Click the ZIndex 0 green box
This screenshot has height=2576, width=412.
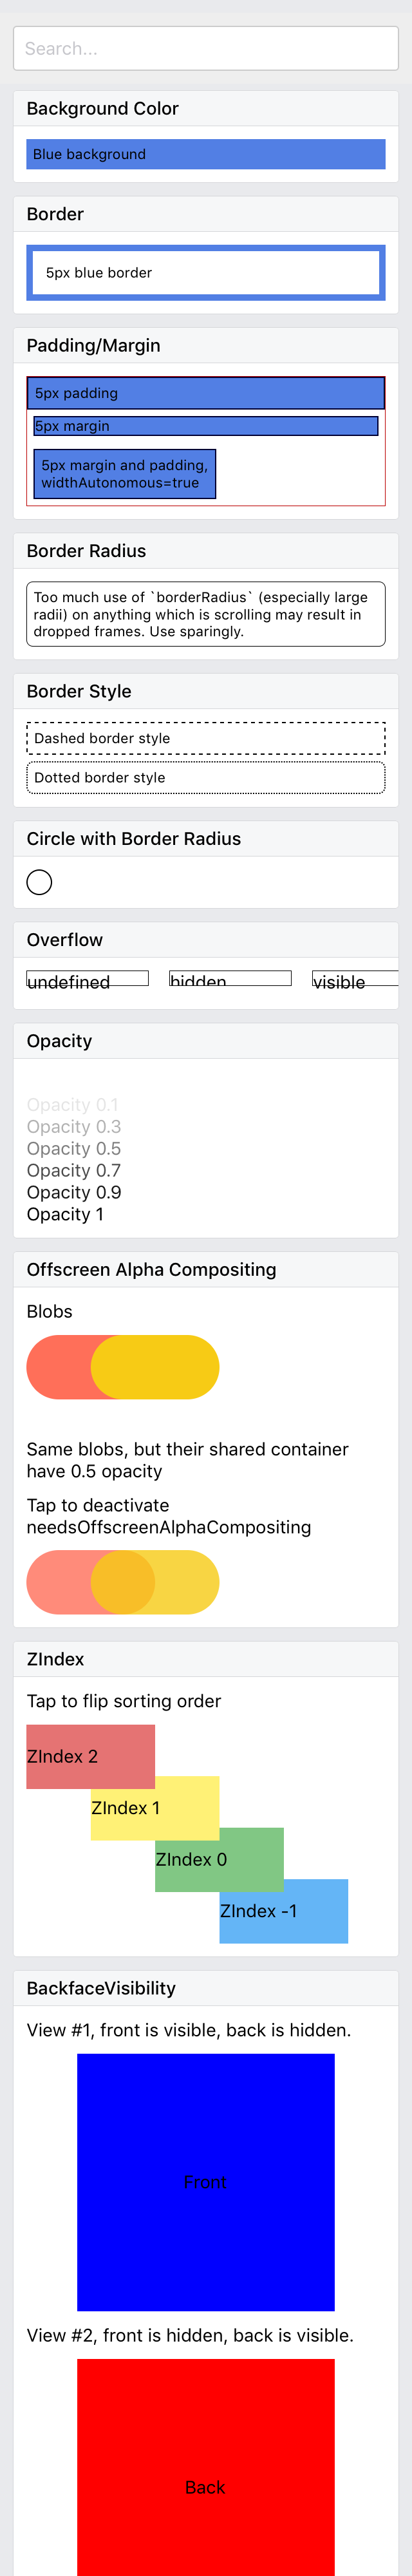220,1859
